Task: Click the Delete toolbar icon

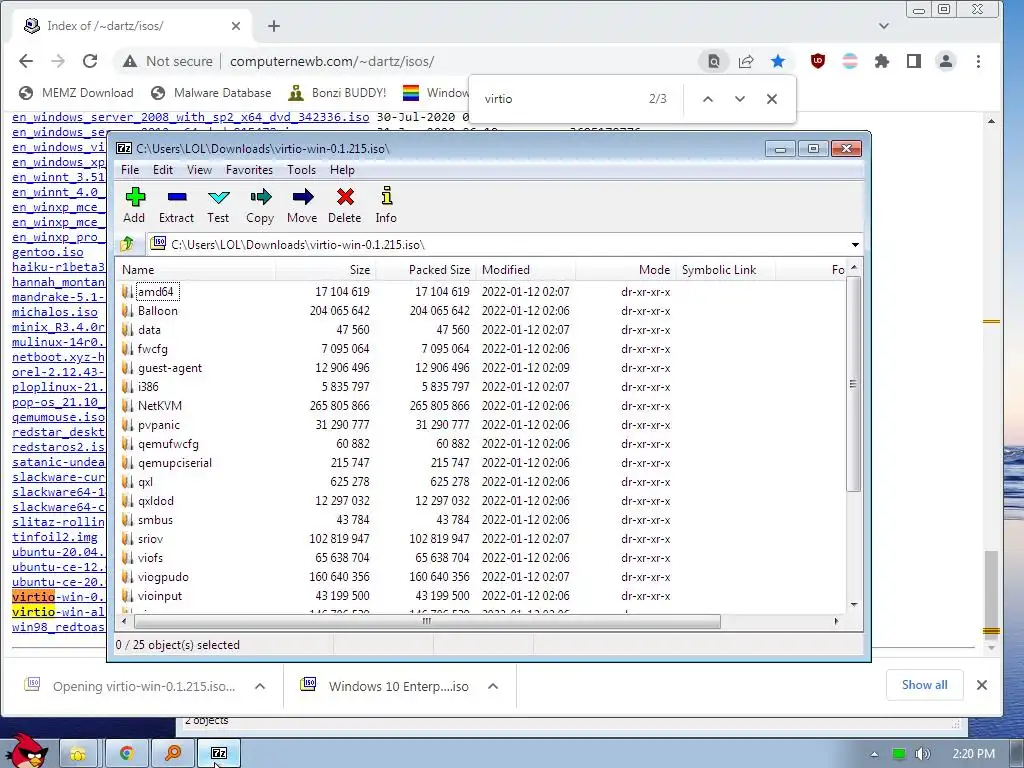Action: [345, 197]
